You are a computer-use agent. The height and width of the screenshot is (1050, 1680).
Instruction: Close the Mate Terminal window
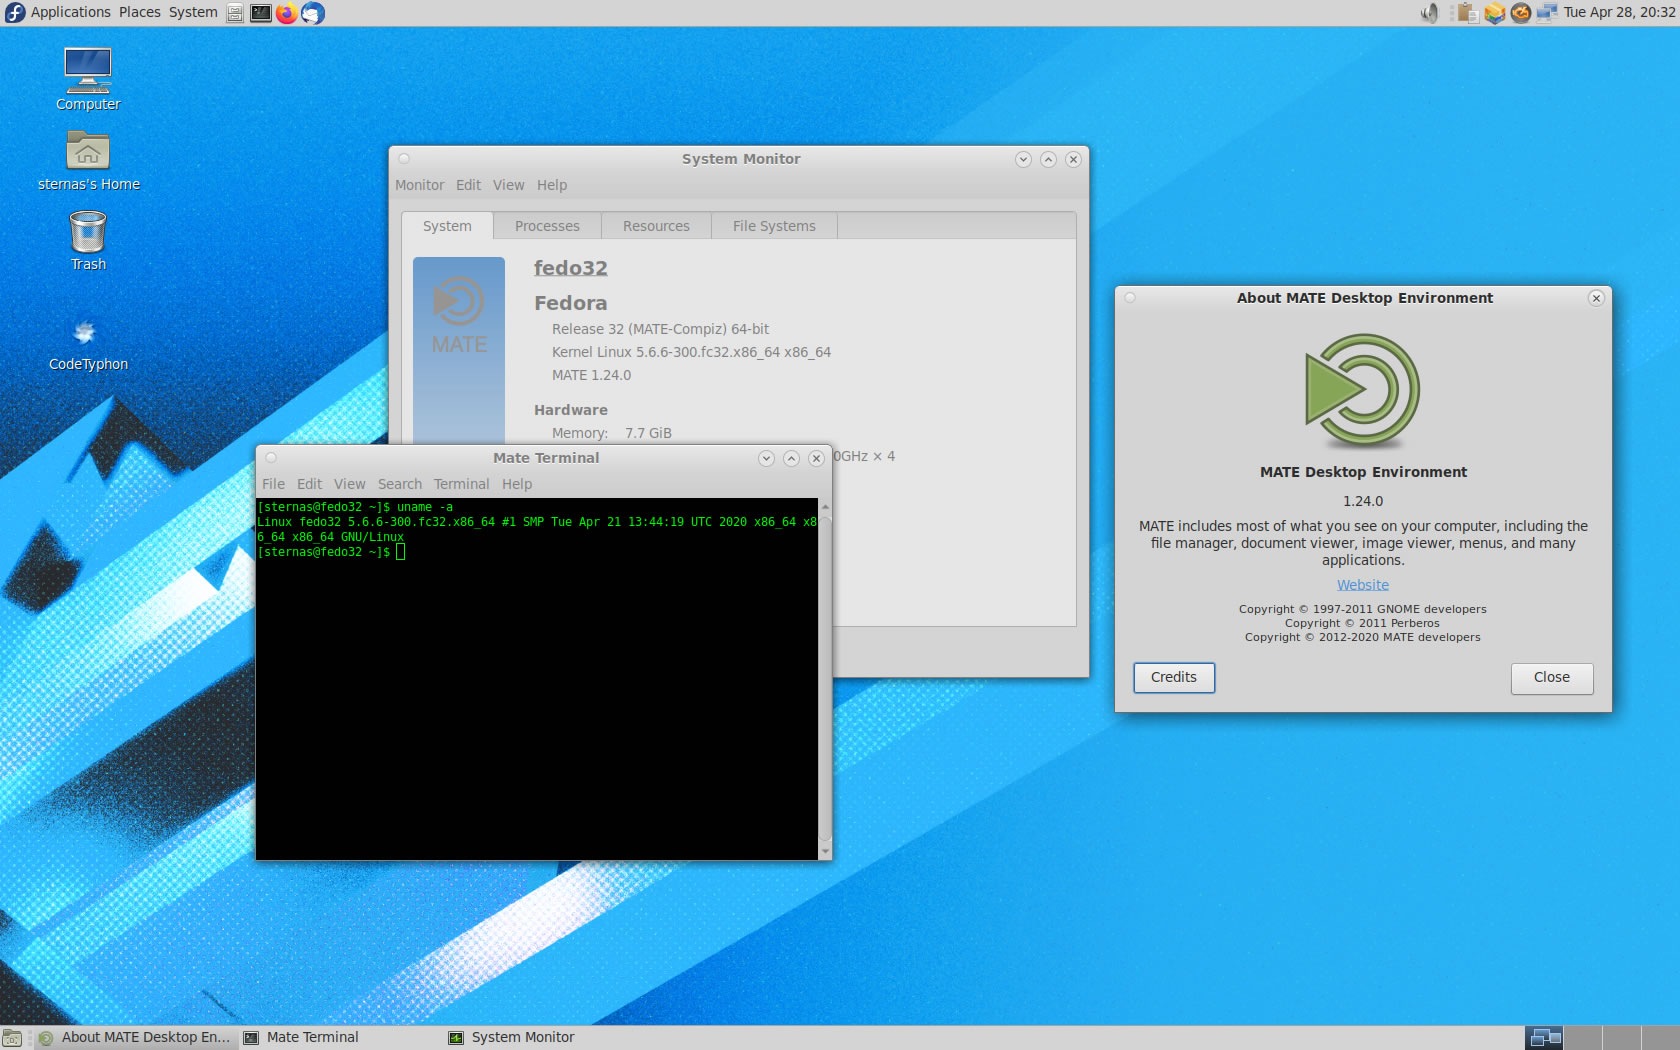click(x=816, y=458)
